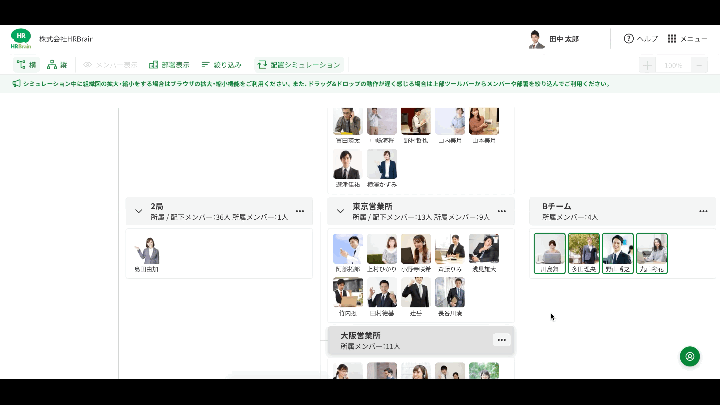Open the メニュー grid menu

(x=687, y=39)
